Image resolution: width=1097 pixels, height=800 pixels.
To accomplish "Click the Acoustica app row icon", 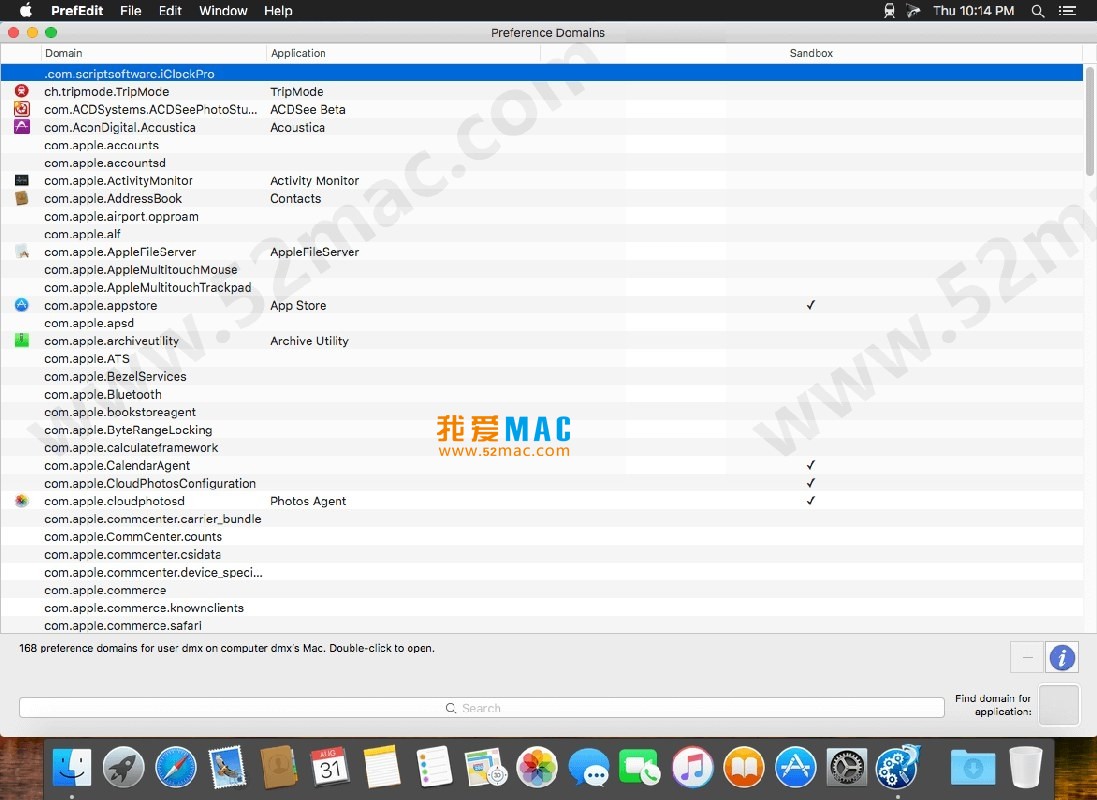I will click(x=22, y=127).
